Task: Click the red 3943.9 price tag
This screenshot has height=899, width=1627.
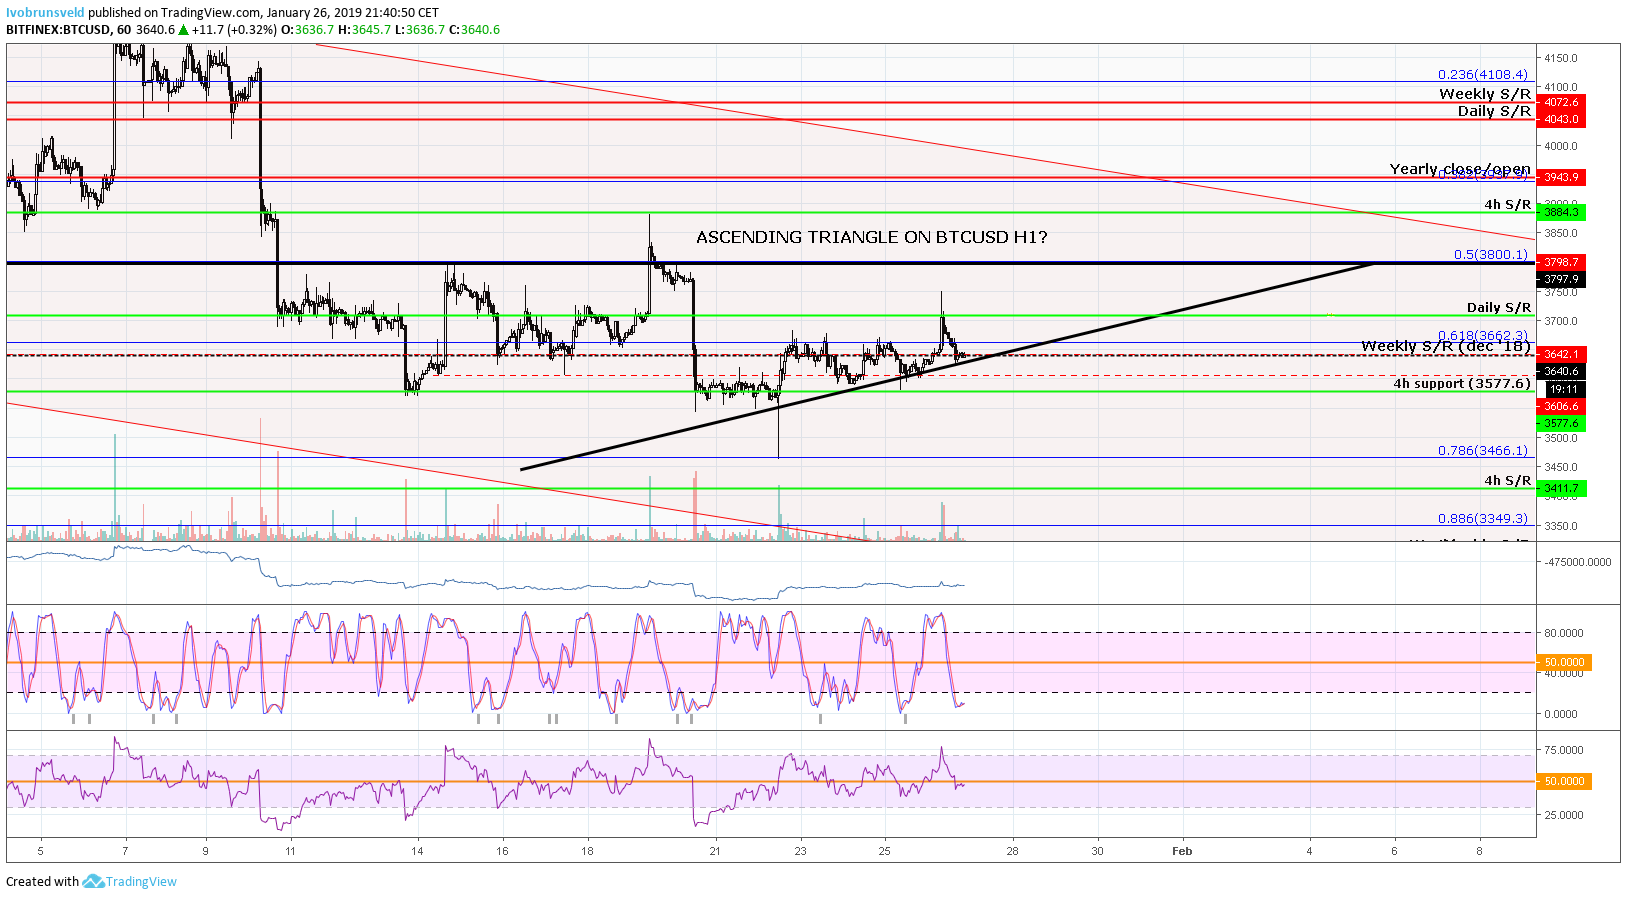Action: pos(1562,177)
